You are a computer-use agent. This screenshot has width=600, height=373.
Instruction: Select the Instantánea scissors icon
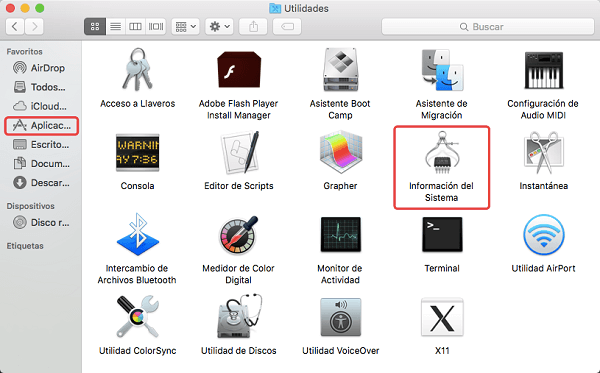543,152
